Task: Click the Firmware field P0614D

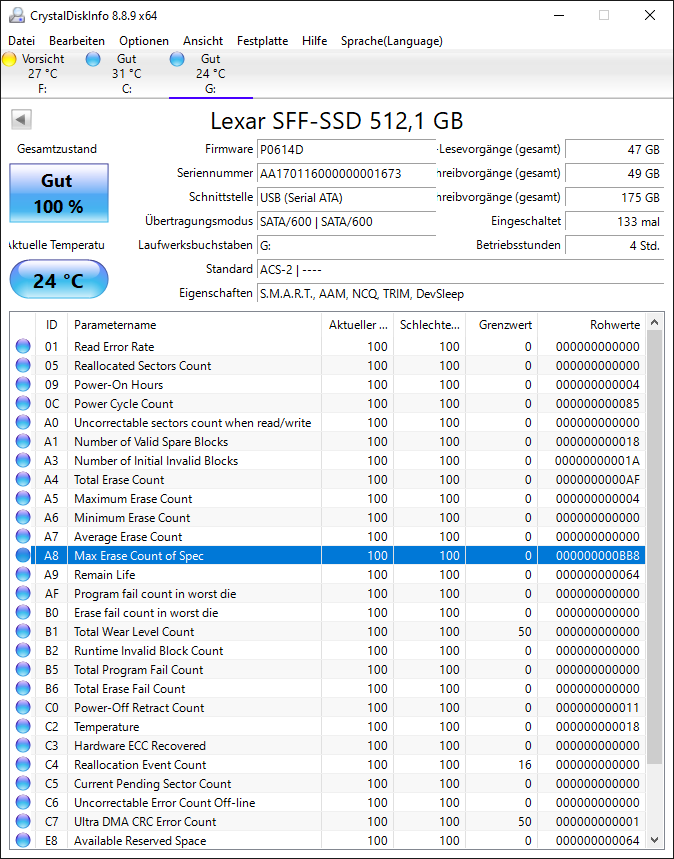Action: (346, 150)
